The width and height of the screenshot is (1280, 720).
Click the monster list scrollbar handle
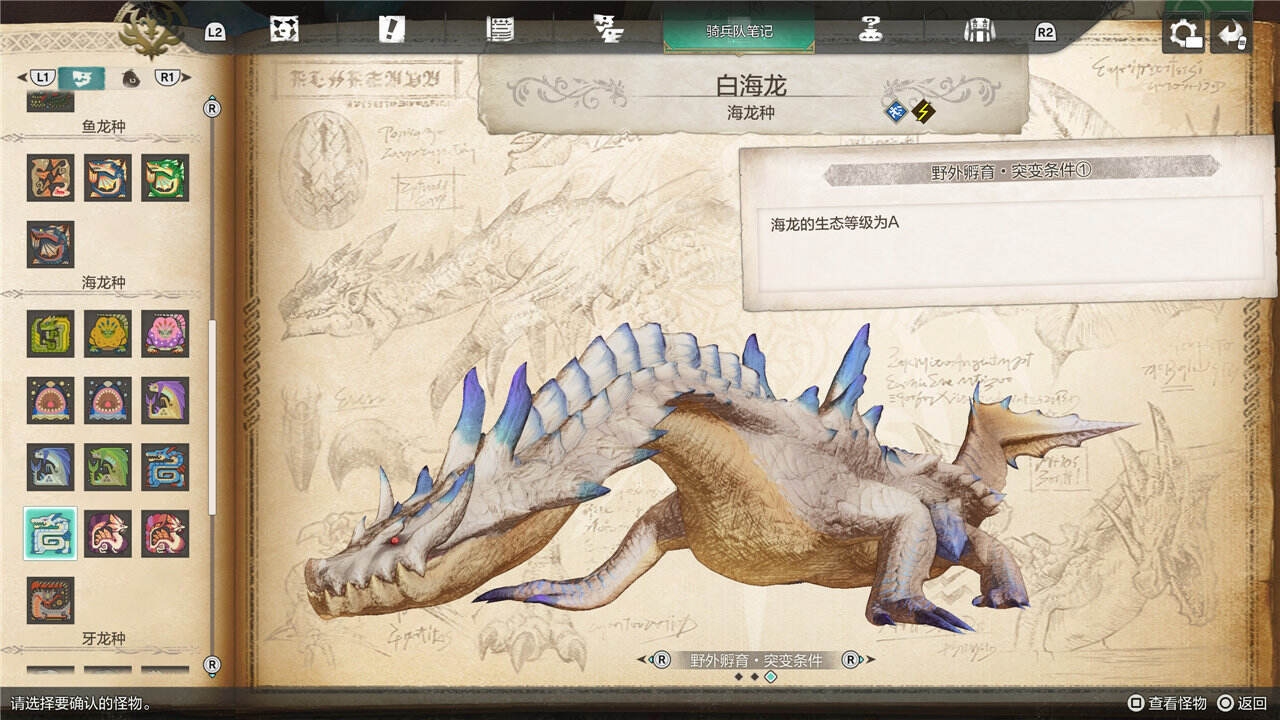point(211,415)
